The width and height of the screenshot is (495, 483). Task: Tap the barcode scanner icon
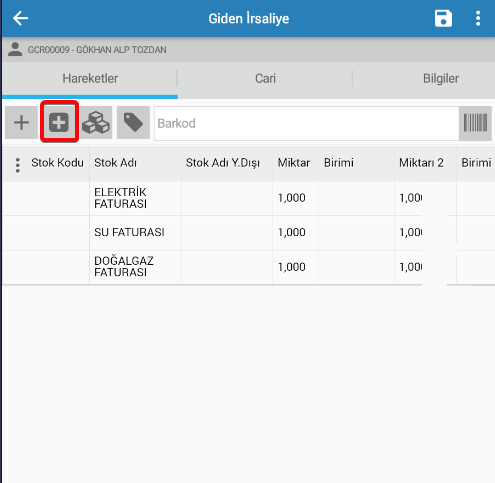475,123
